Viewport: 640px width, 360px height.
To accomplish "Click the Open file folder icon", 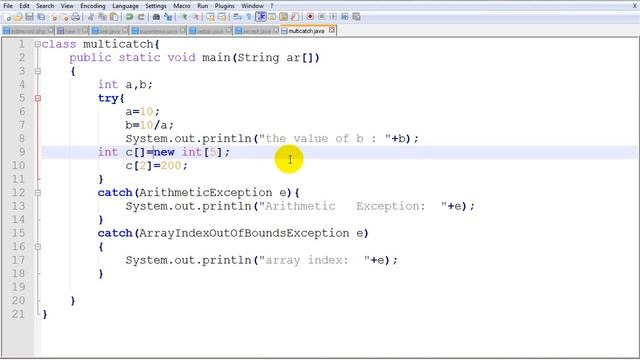I will [18, 17].
